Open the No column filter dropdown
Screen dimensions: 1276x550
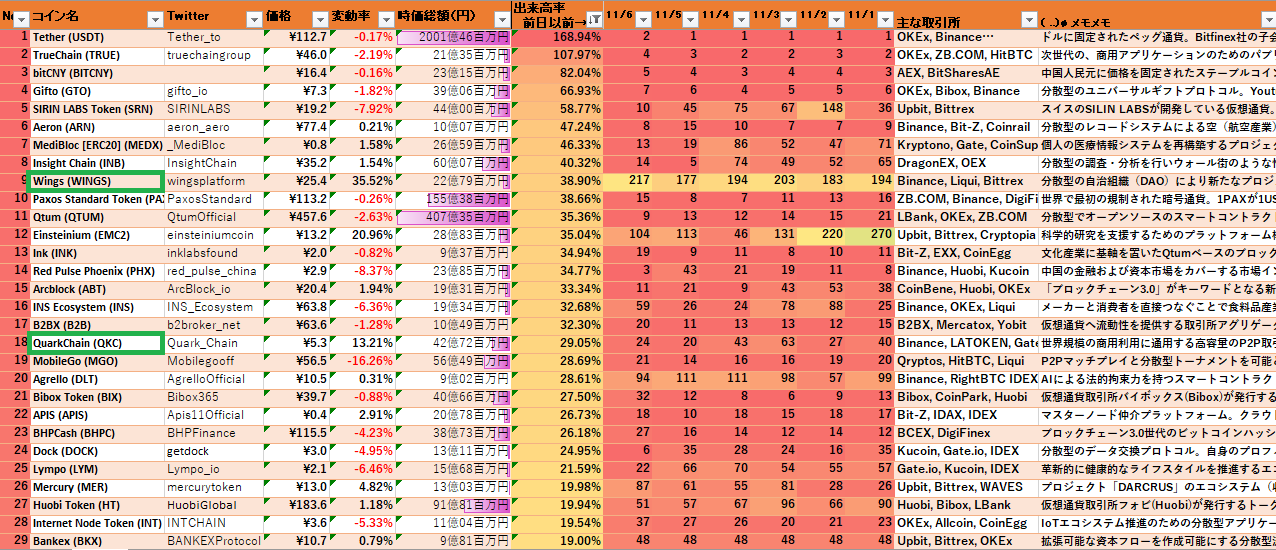point(20,19)
